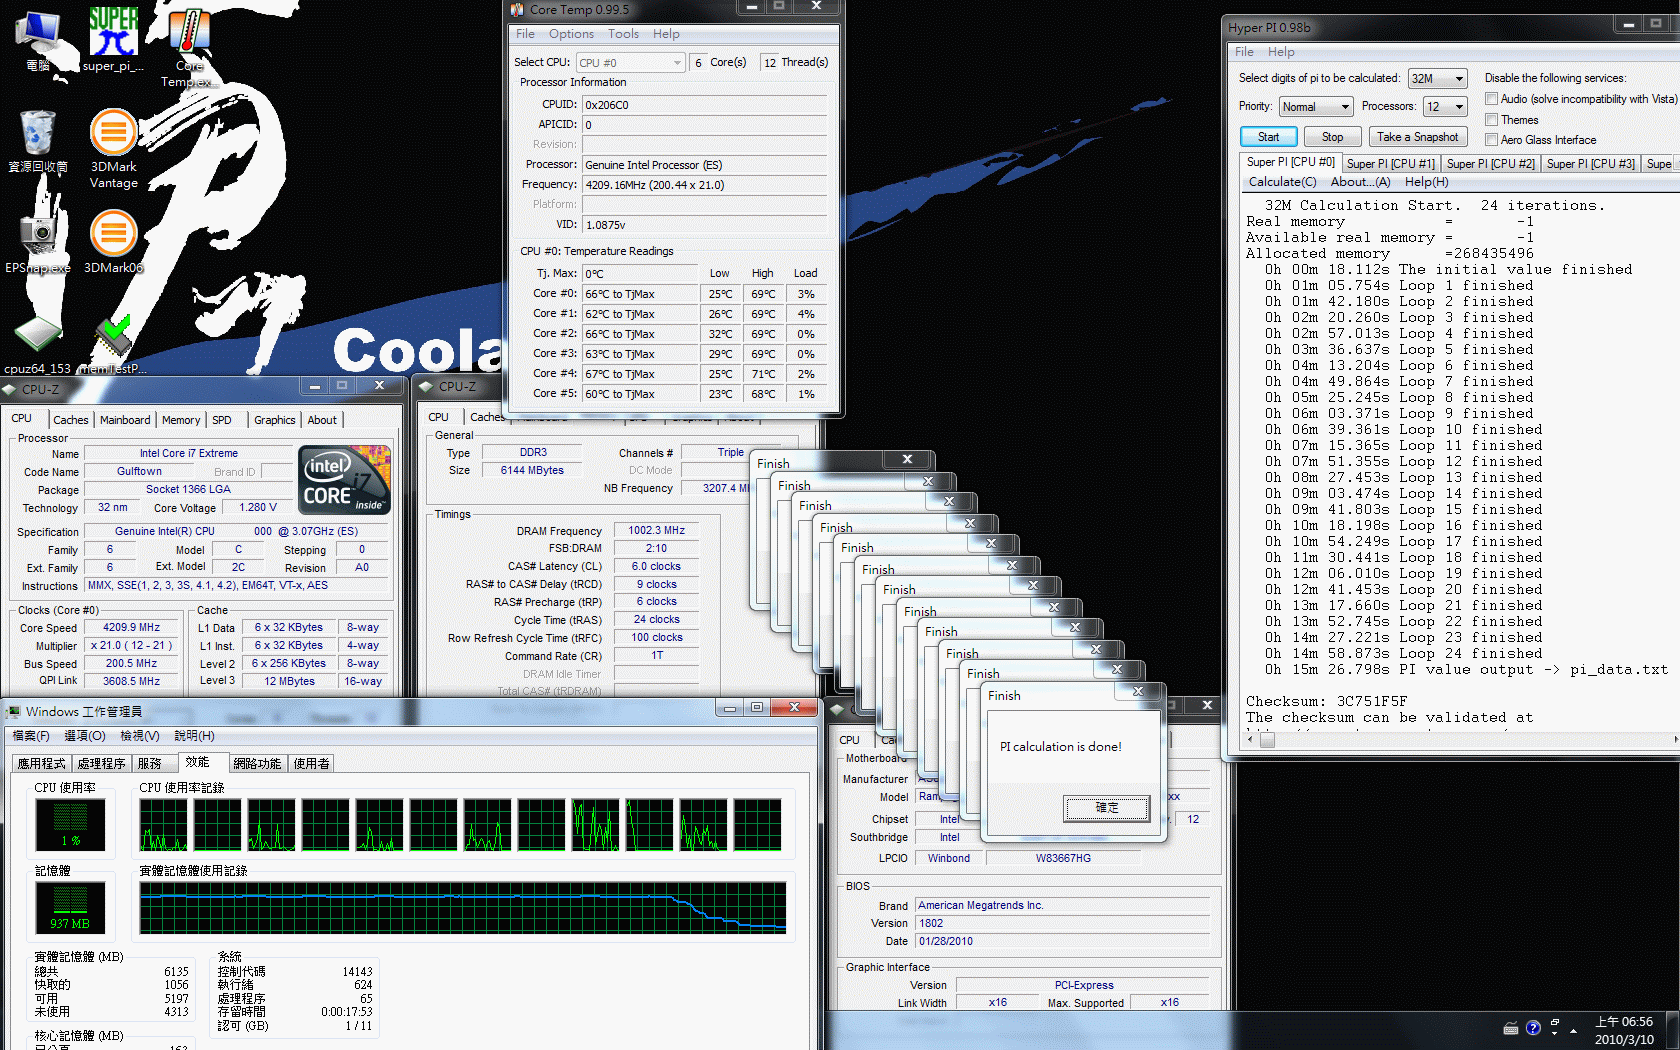This screenshot has width=1680, height=1050.
Task: Switch to the Graphics tab in CPU-Z
Action: point(274,420)
